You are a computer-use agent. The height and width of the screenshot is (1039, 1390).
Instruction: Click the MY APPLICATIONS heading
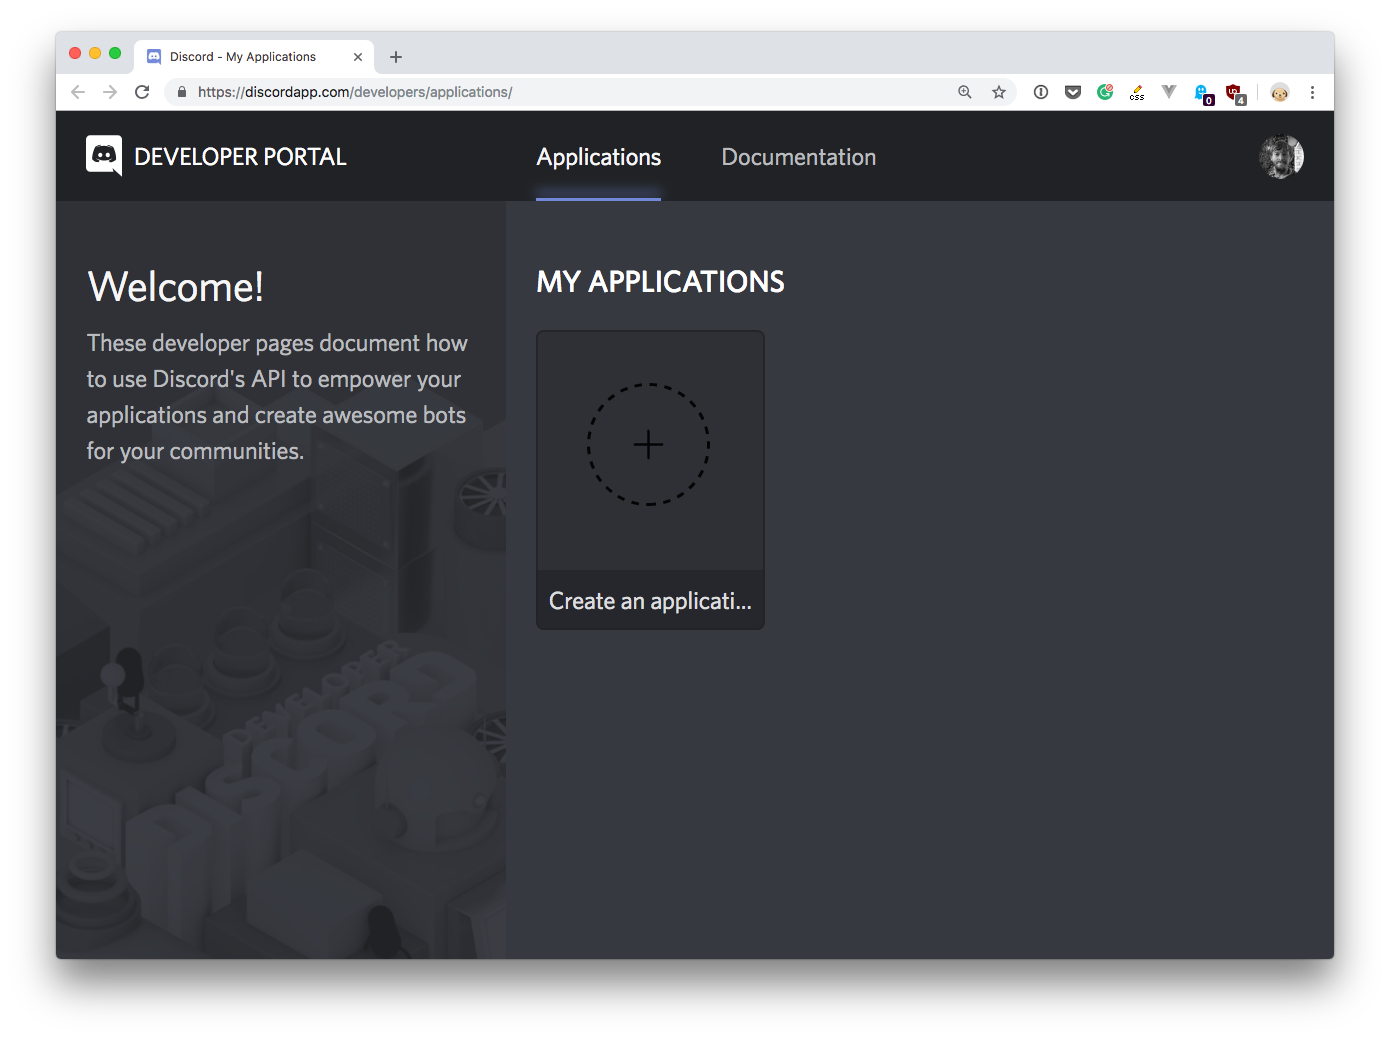pyautogui.click(x=660, y=282)
